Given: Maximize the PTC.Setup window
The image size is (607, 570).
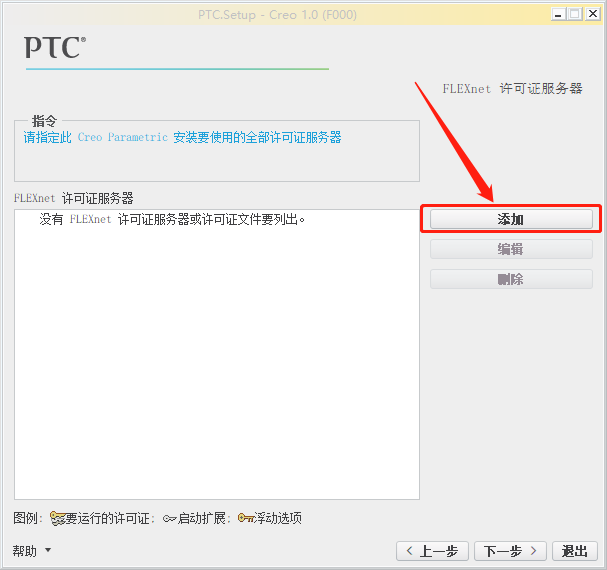Looking at the screenshot, I should pyautogui.click(x=575, y=15).
